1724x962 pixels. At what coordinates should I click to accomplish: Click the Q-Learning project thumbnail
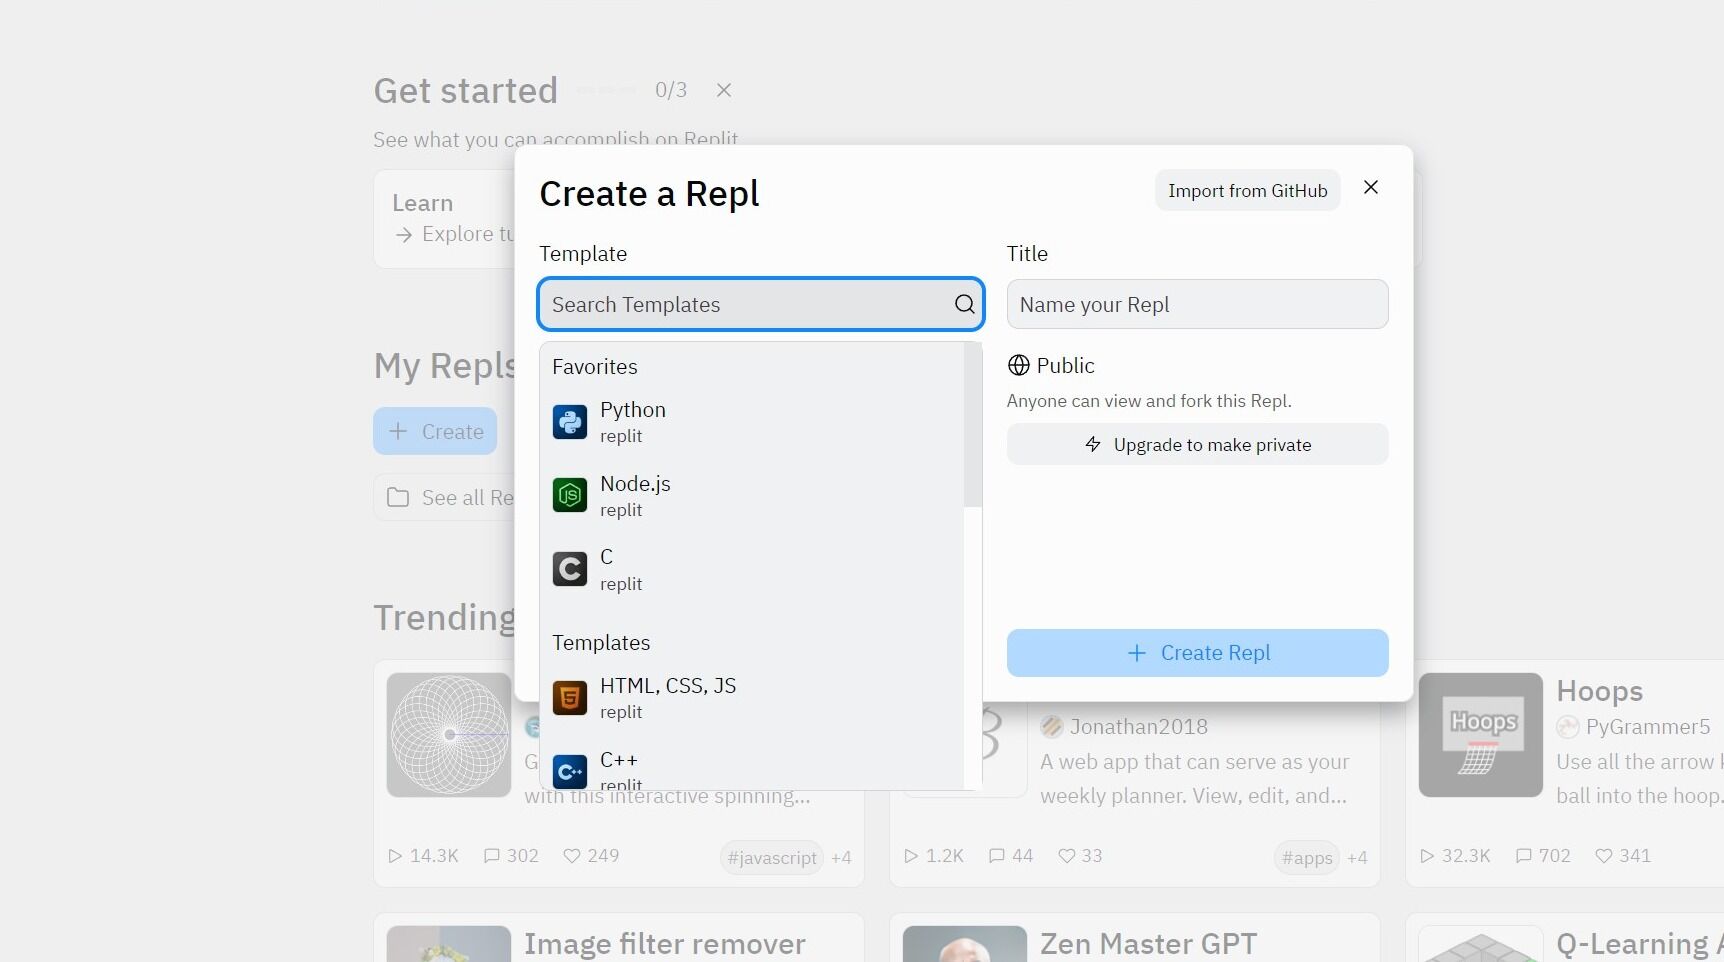click(1480, 944)
